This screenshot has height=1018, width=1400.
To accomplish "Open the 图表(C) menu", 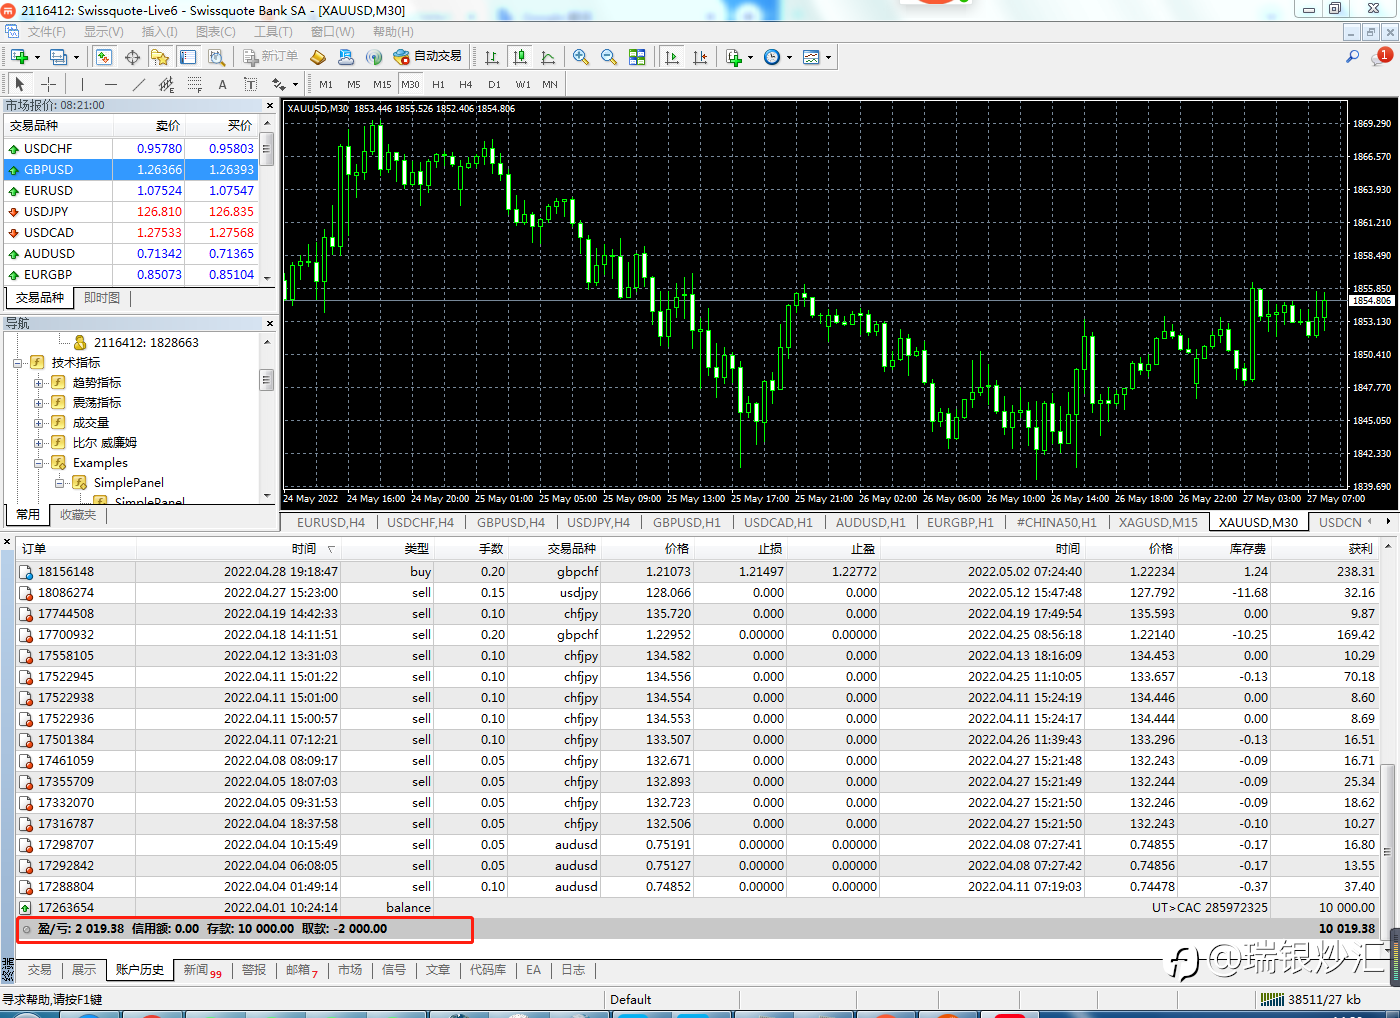I will (x=215, y=32).
